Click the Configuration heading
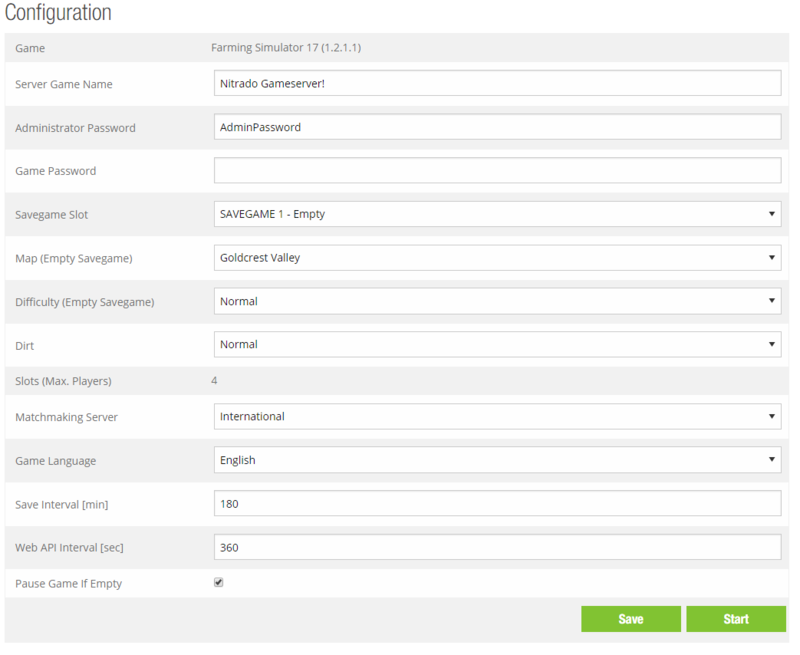The image size is (800, 655). (58, 13)
